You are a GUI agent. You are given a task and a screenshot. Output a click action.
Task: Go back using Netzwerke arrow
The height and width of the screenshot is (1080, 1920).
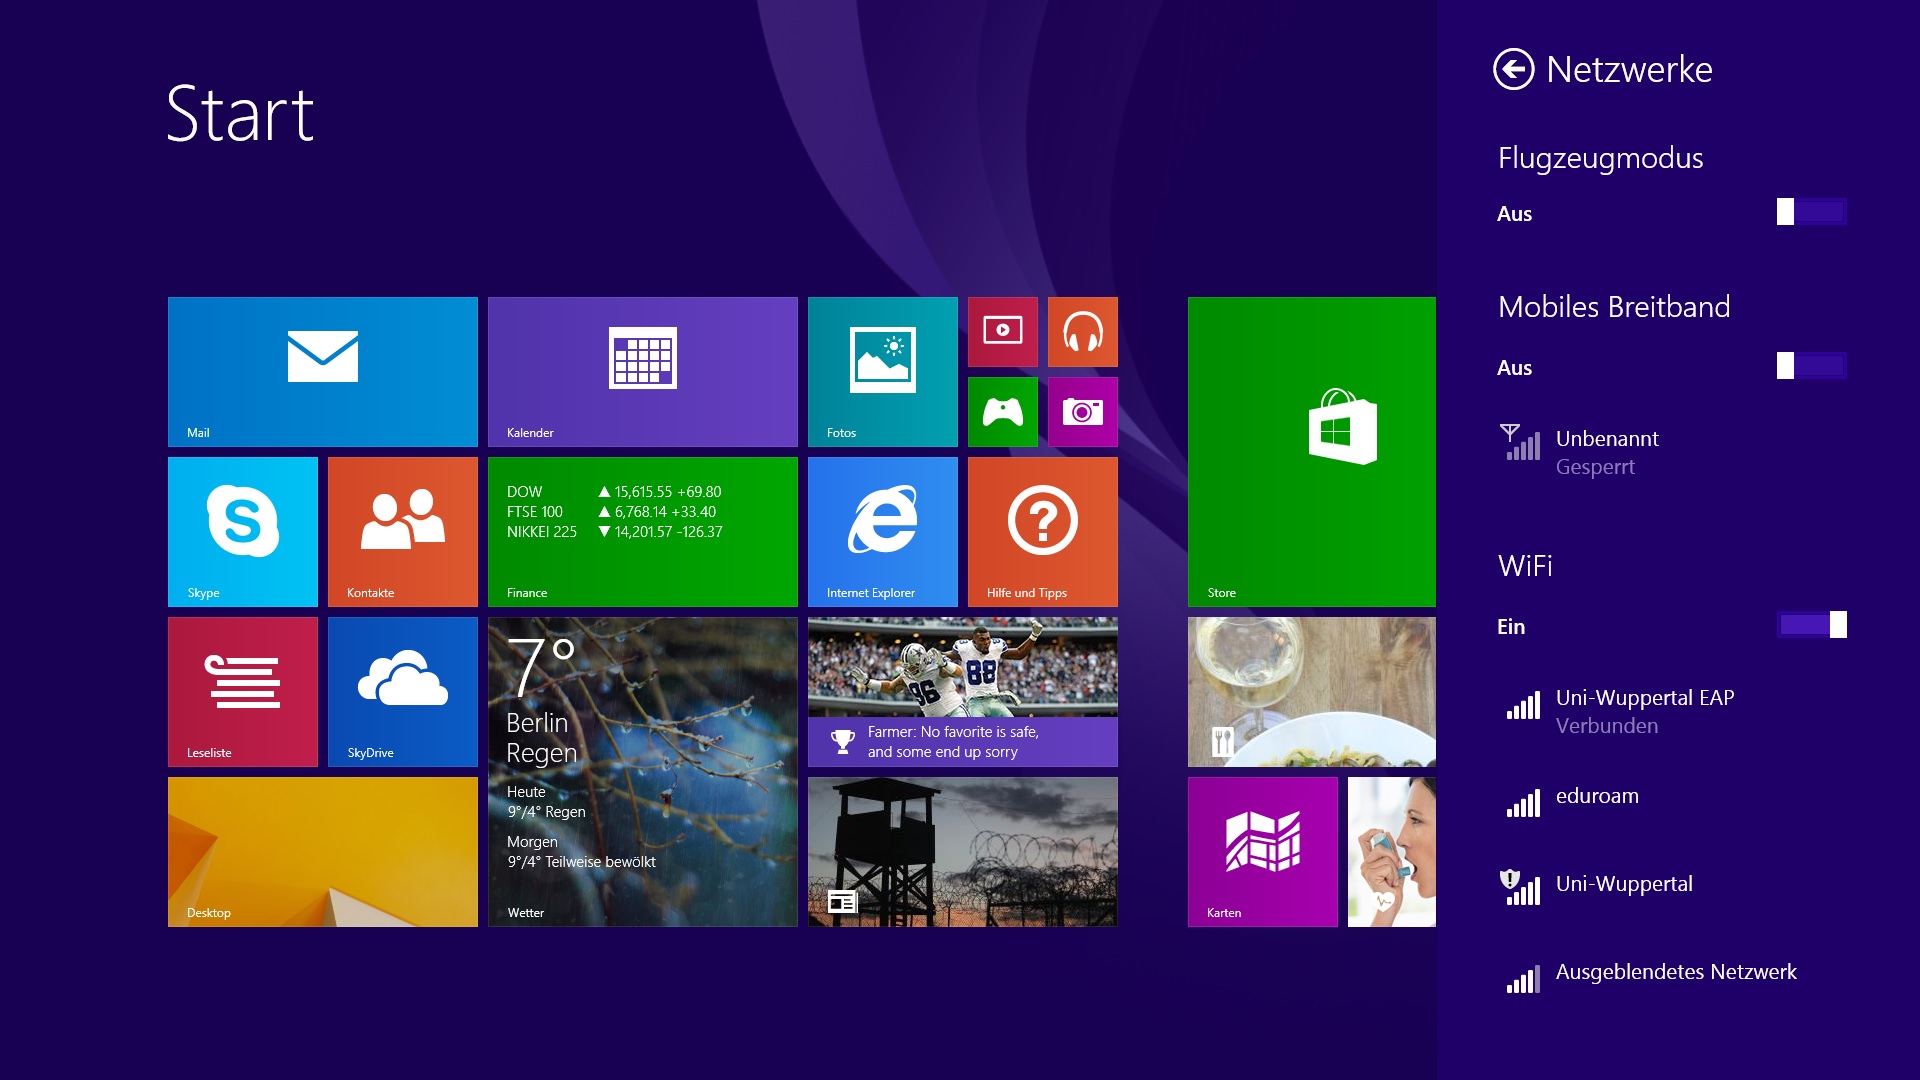[x=1513, y=70]
